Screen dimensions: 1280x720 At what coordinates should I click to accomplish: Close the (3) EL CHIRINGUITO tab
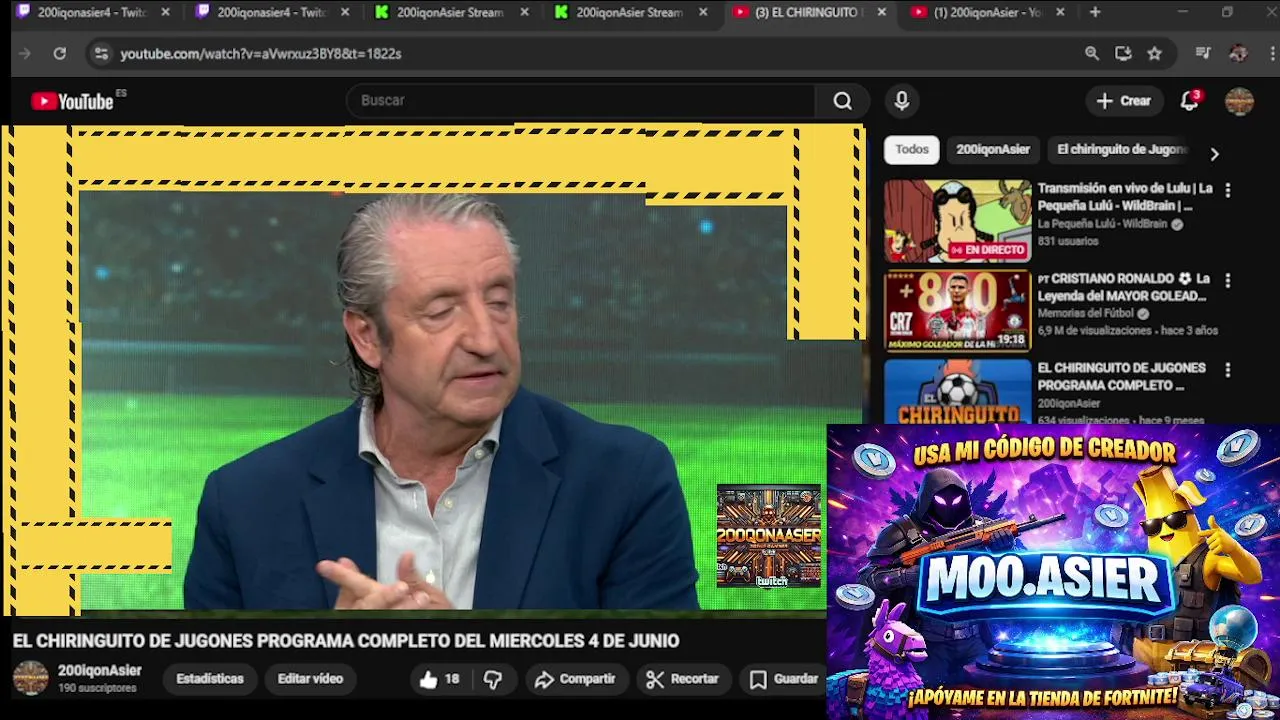click(881, 12)
